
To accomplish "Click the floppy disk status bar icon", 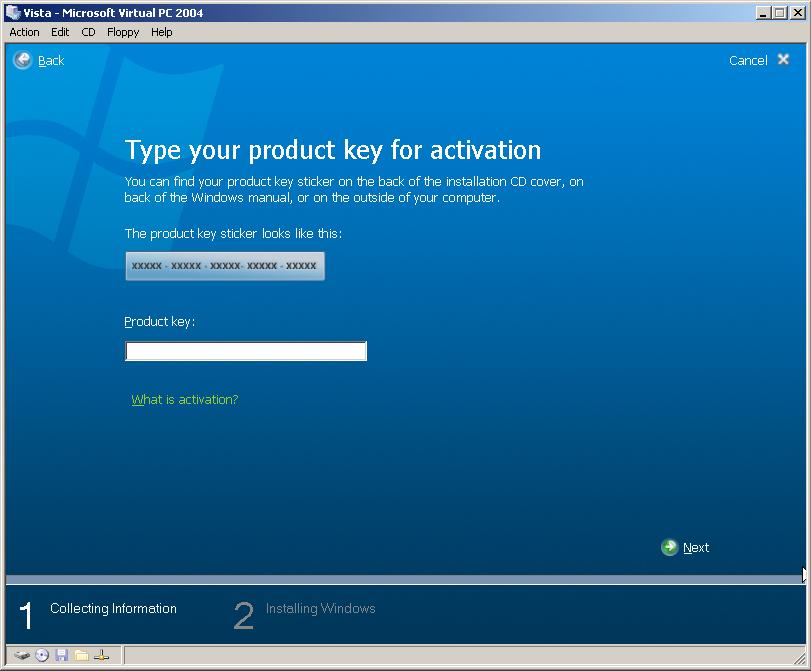I will pos(62,655).
